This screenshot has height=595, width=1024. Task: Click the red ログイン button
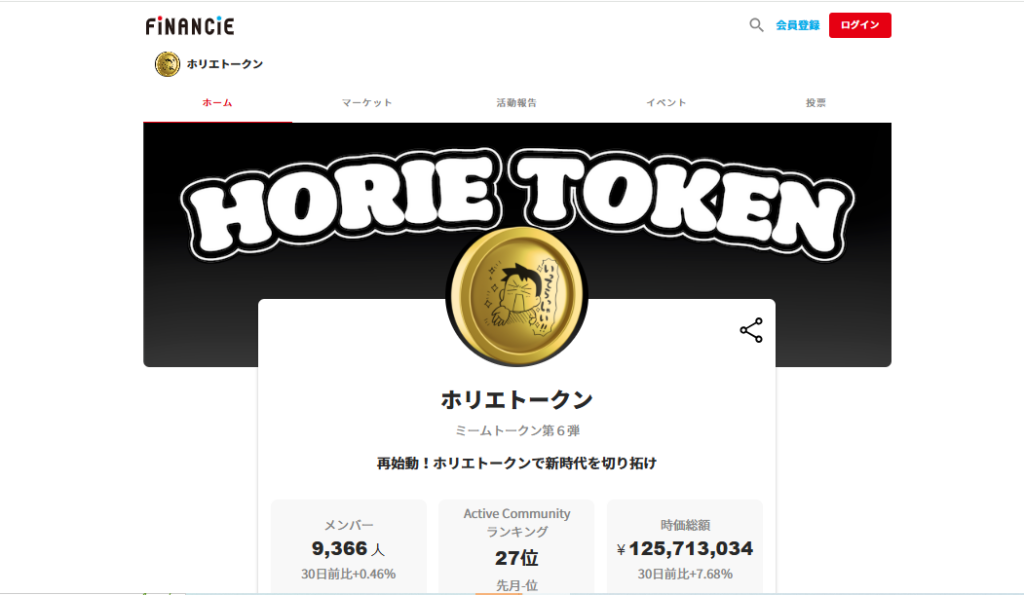coord(859,25)
